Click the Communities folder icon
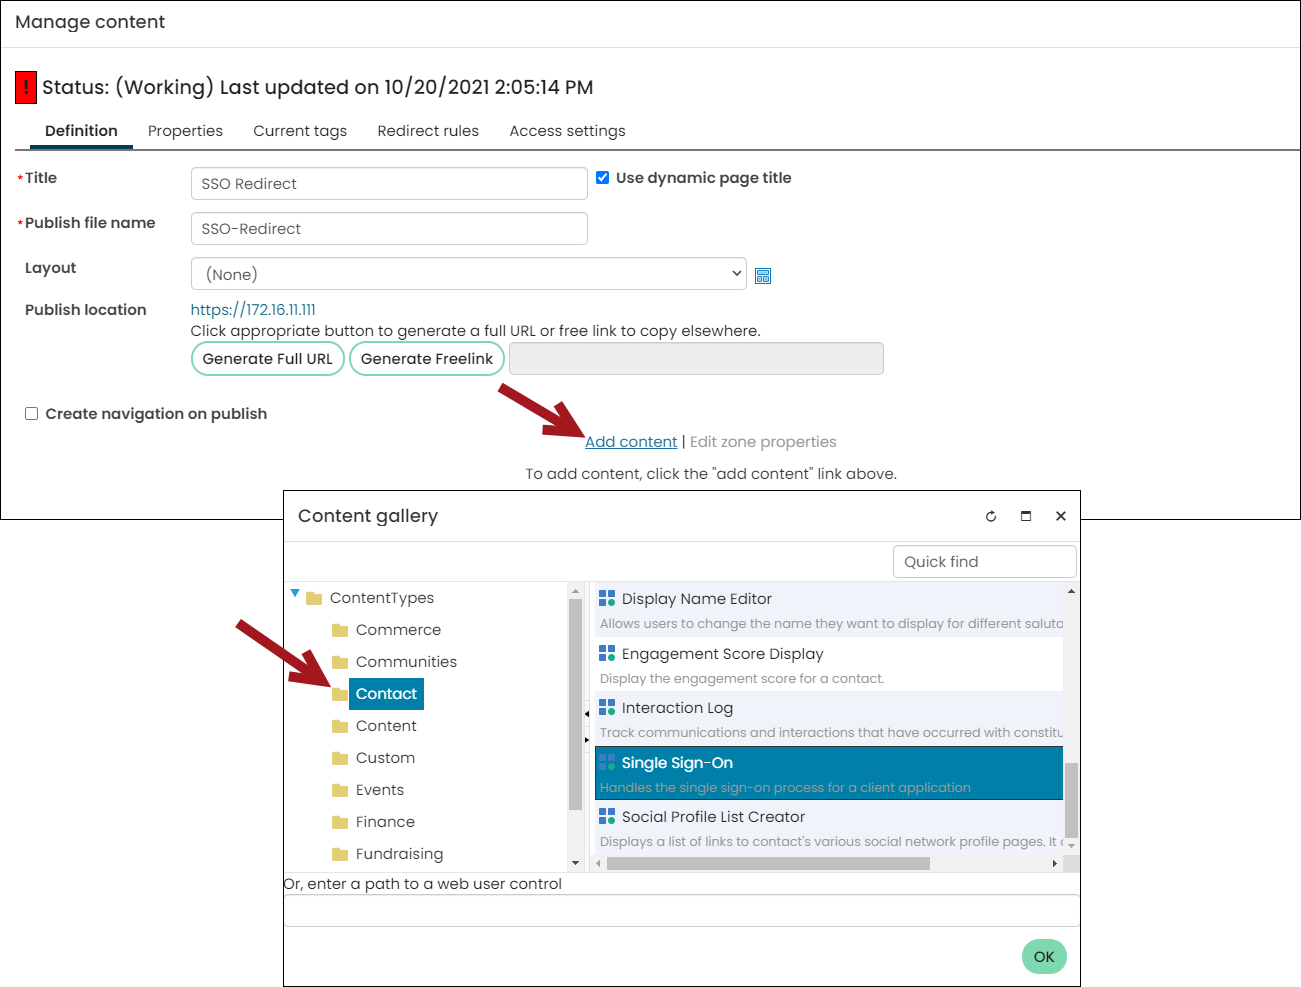1301x987 pixels. click(x=340, y=662)
